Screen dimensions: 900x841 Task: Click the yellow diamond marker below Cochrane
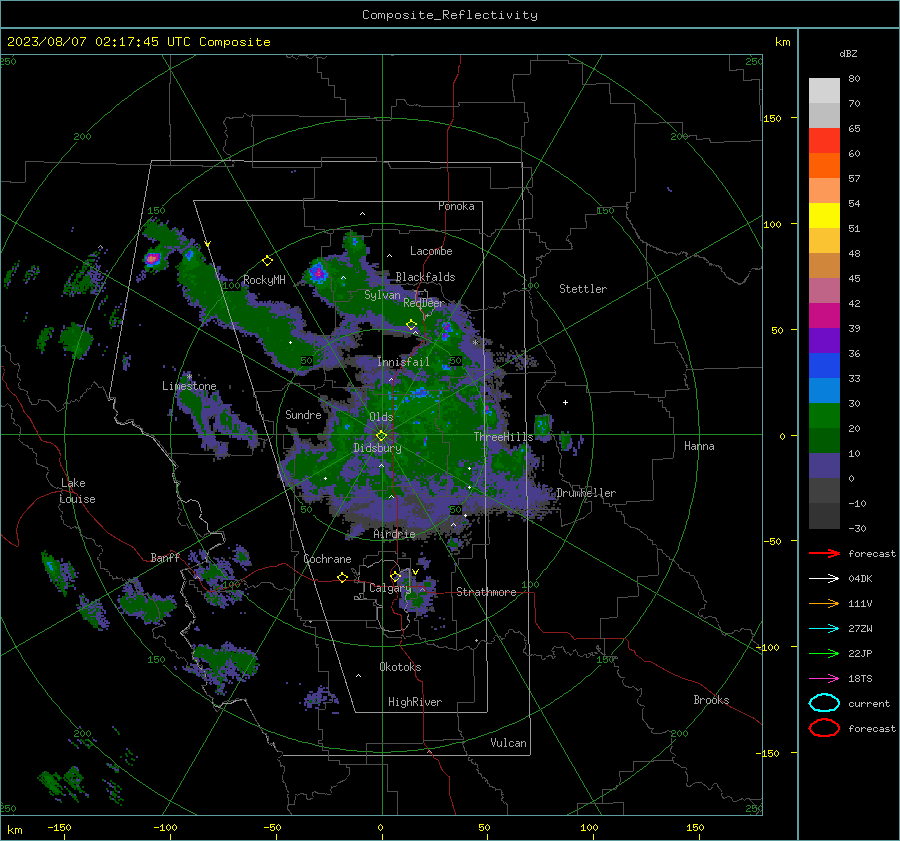click(342, 578)
